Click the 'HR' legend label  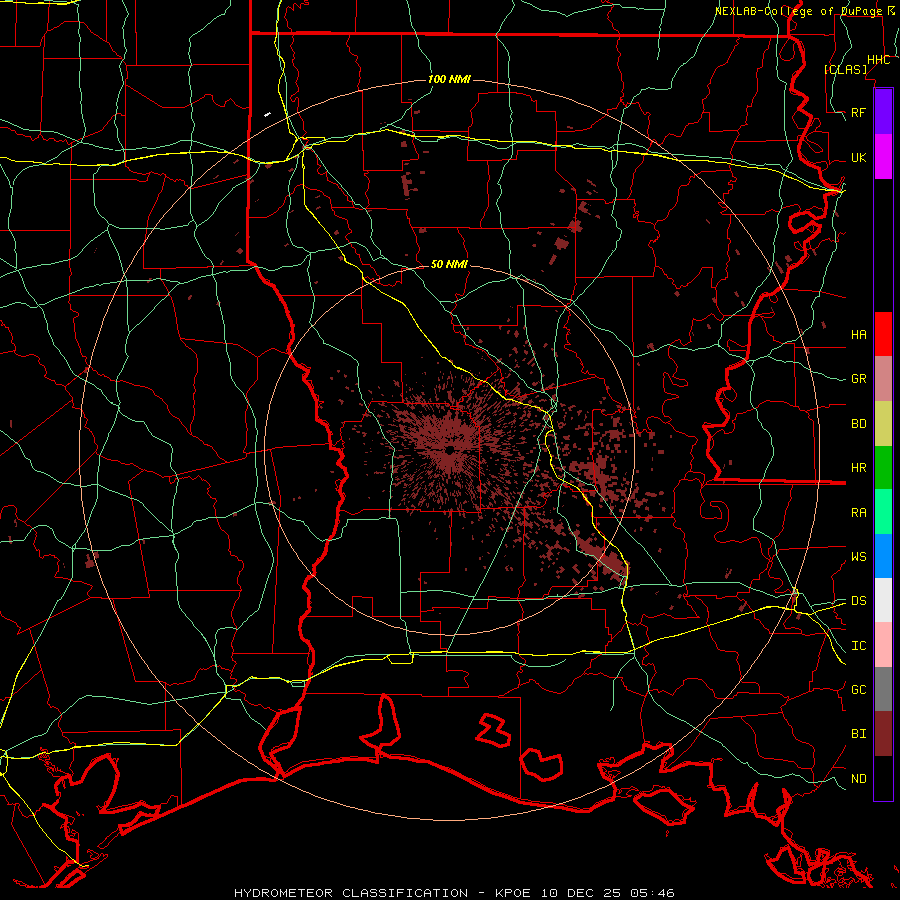(x=858, y=468)
